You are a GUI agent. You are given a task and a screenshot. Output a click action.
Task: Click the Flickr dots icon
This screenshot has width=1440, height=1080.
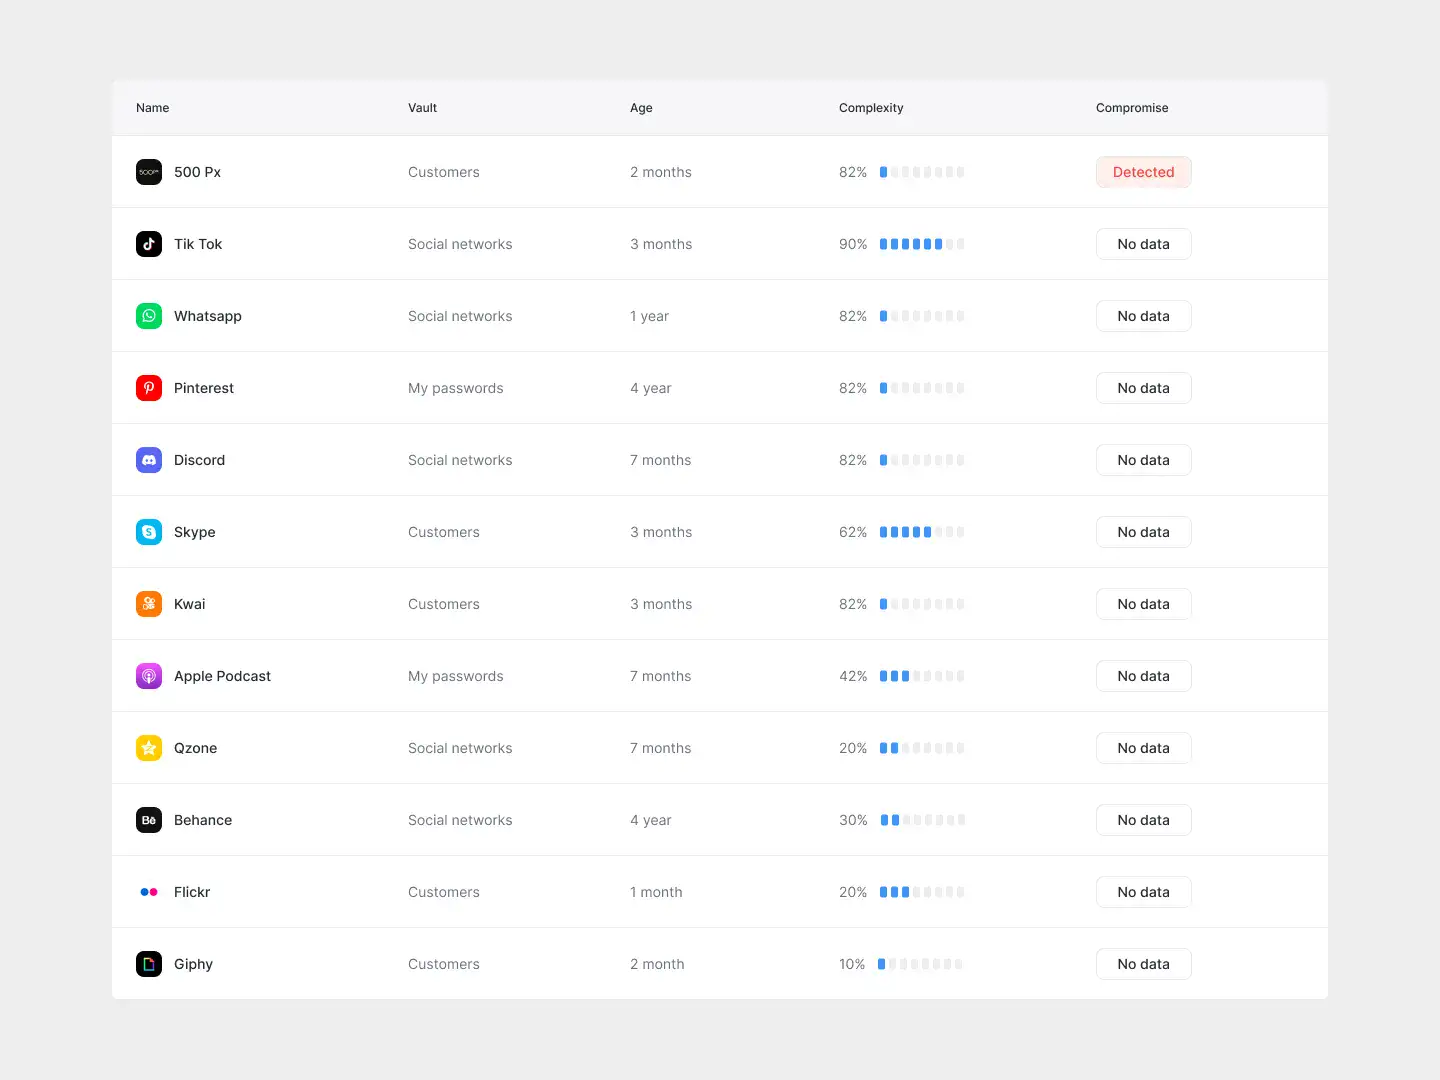(x=149, y=892)
